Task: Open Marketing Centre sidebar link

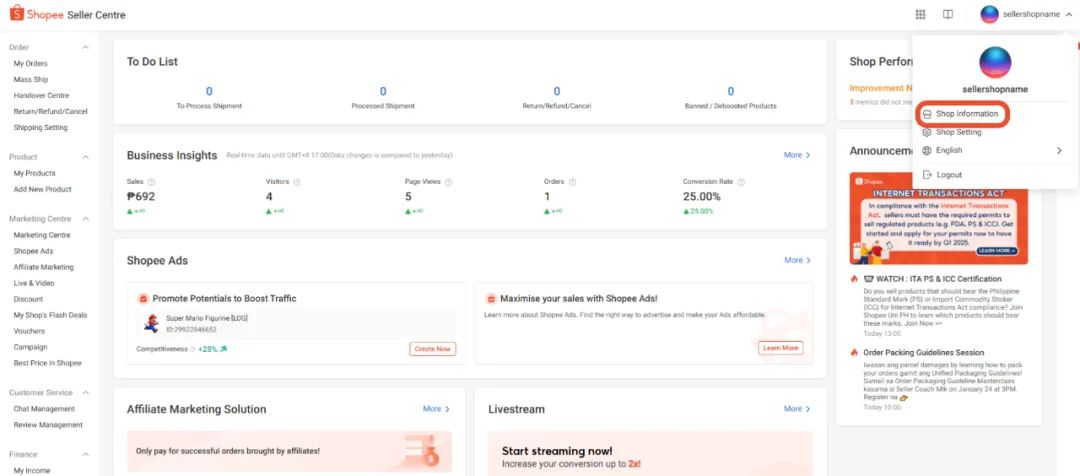Action: click(42, 235)
